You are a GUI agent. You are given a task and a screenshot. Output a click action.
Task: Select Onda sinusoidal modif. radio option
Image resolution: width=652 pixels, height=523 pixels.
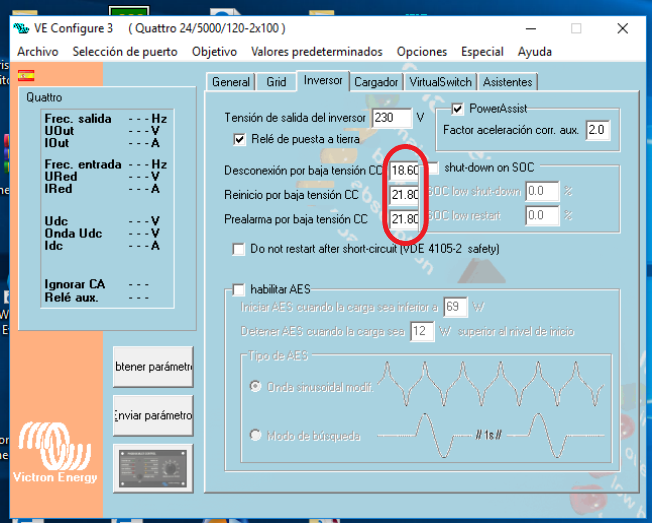coord(255,386)
